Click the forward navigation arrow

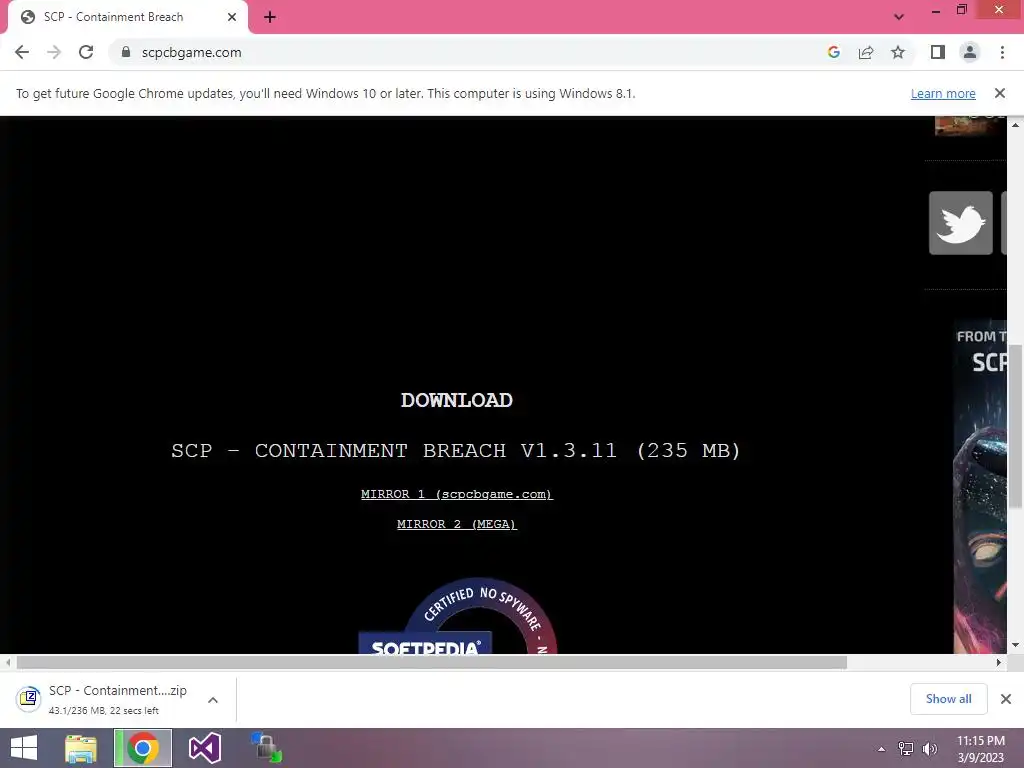(54, 52)
